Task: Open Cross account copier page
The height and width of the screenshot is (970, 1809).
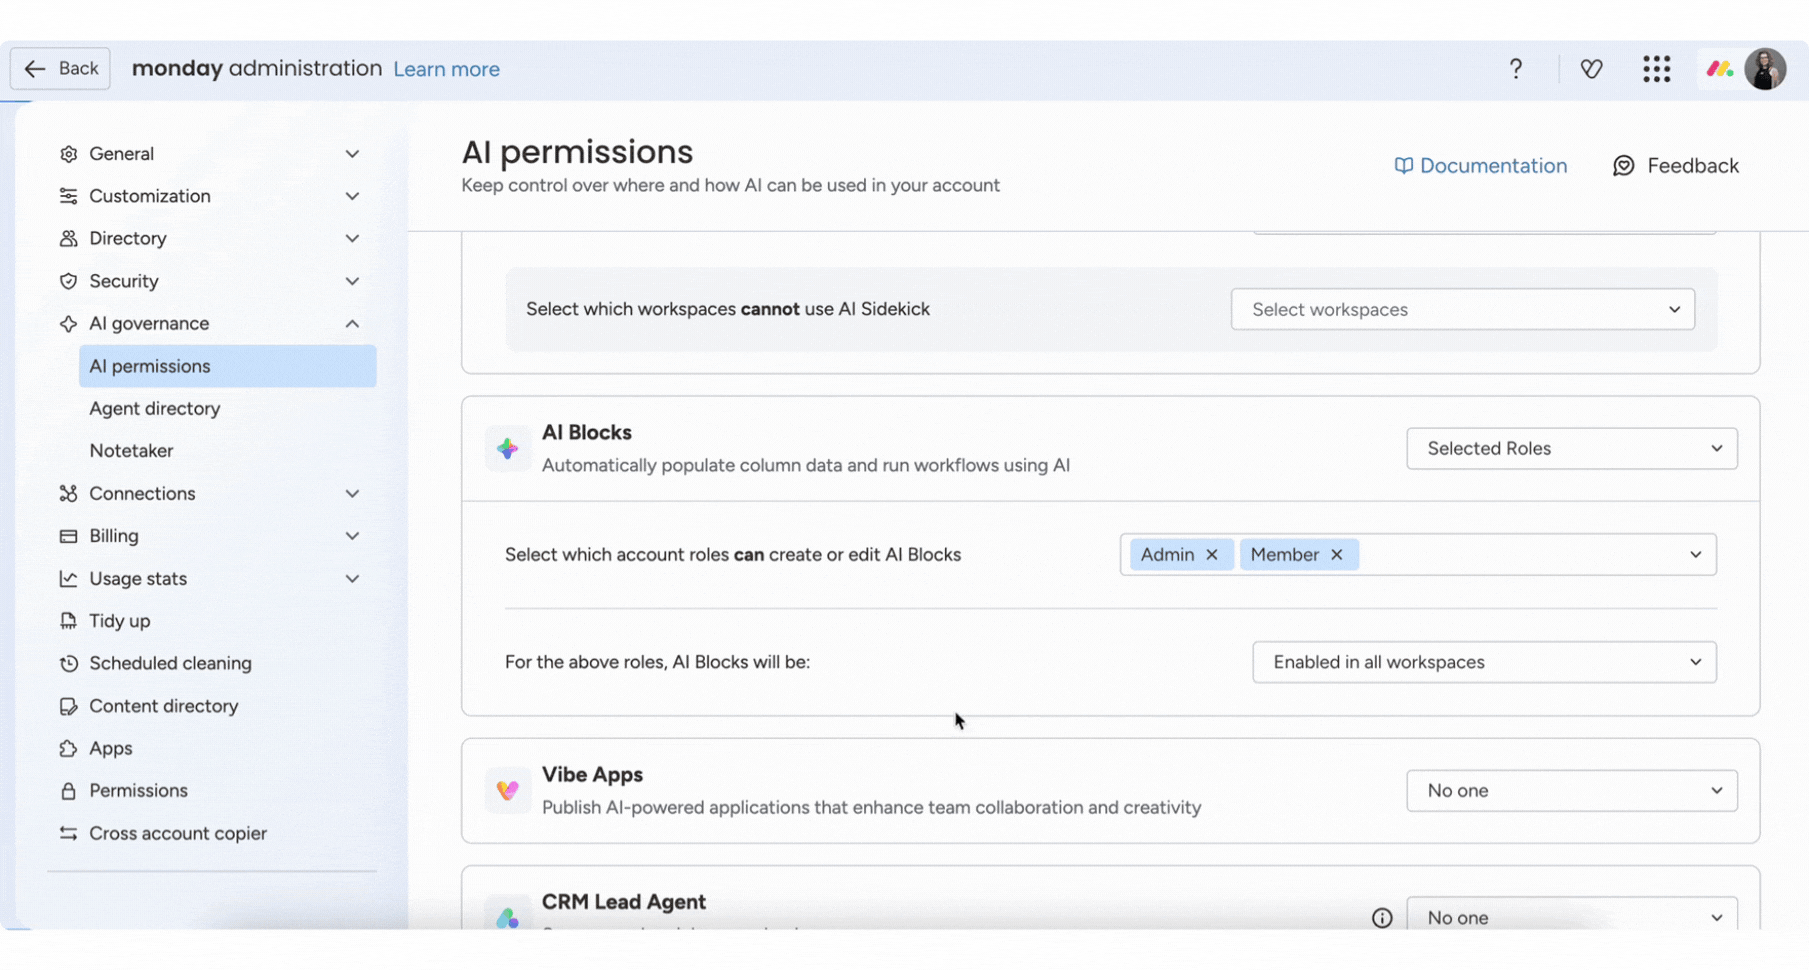Action: (178, 833)
